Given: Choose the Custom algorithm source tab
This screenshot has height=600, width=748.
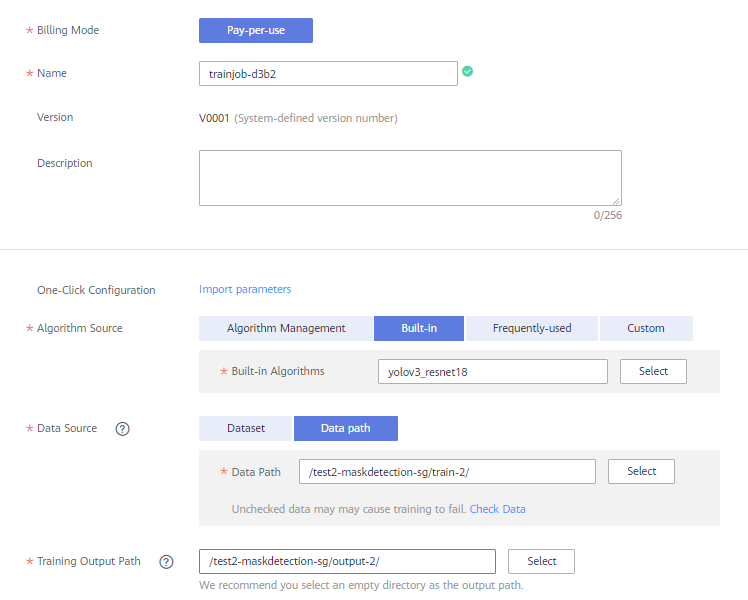Looking at the screenshot, I should 646,328.
